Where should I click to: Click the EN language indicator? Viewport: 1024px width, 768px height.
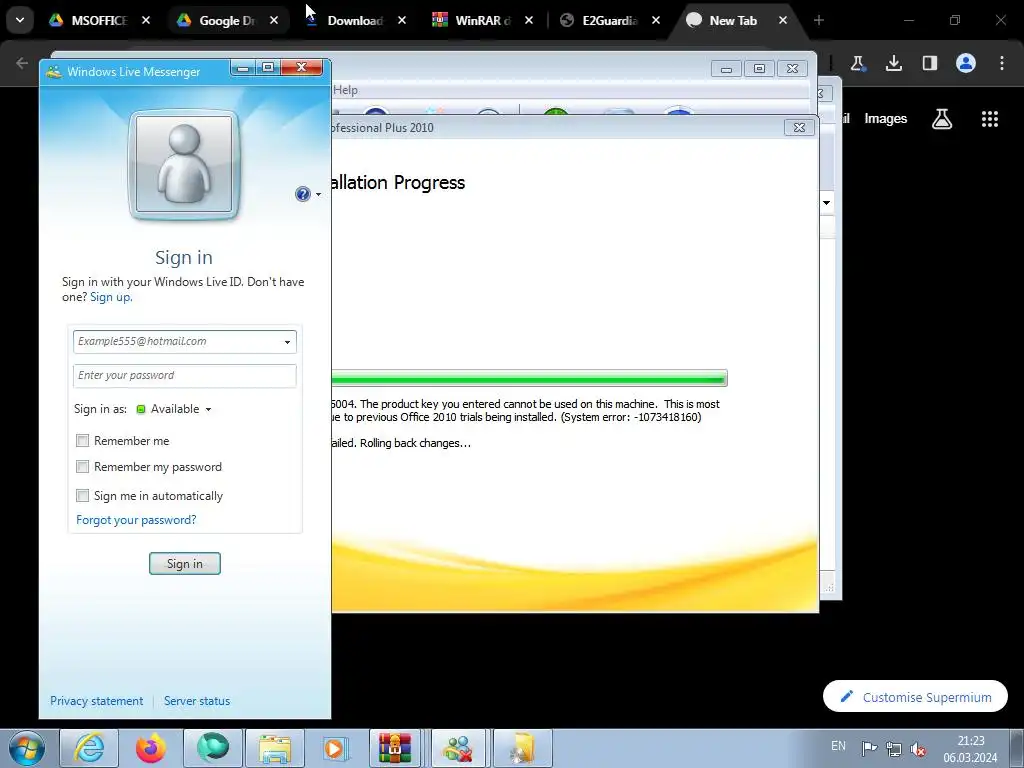(839, 746)
